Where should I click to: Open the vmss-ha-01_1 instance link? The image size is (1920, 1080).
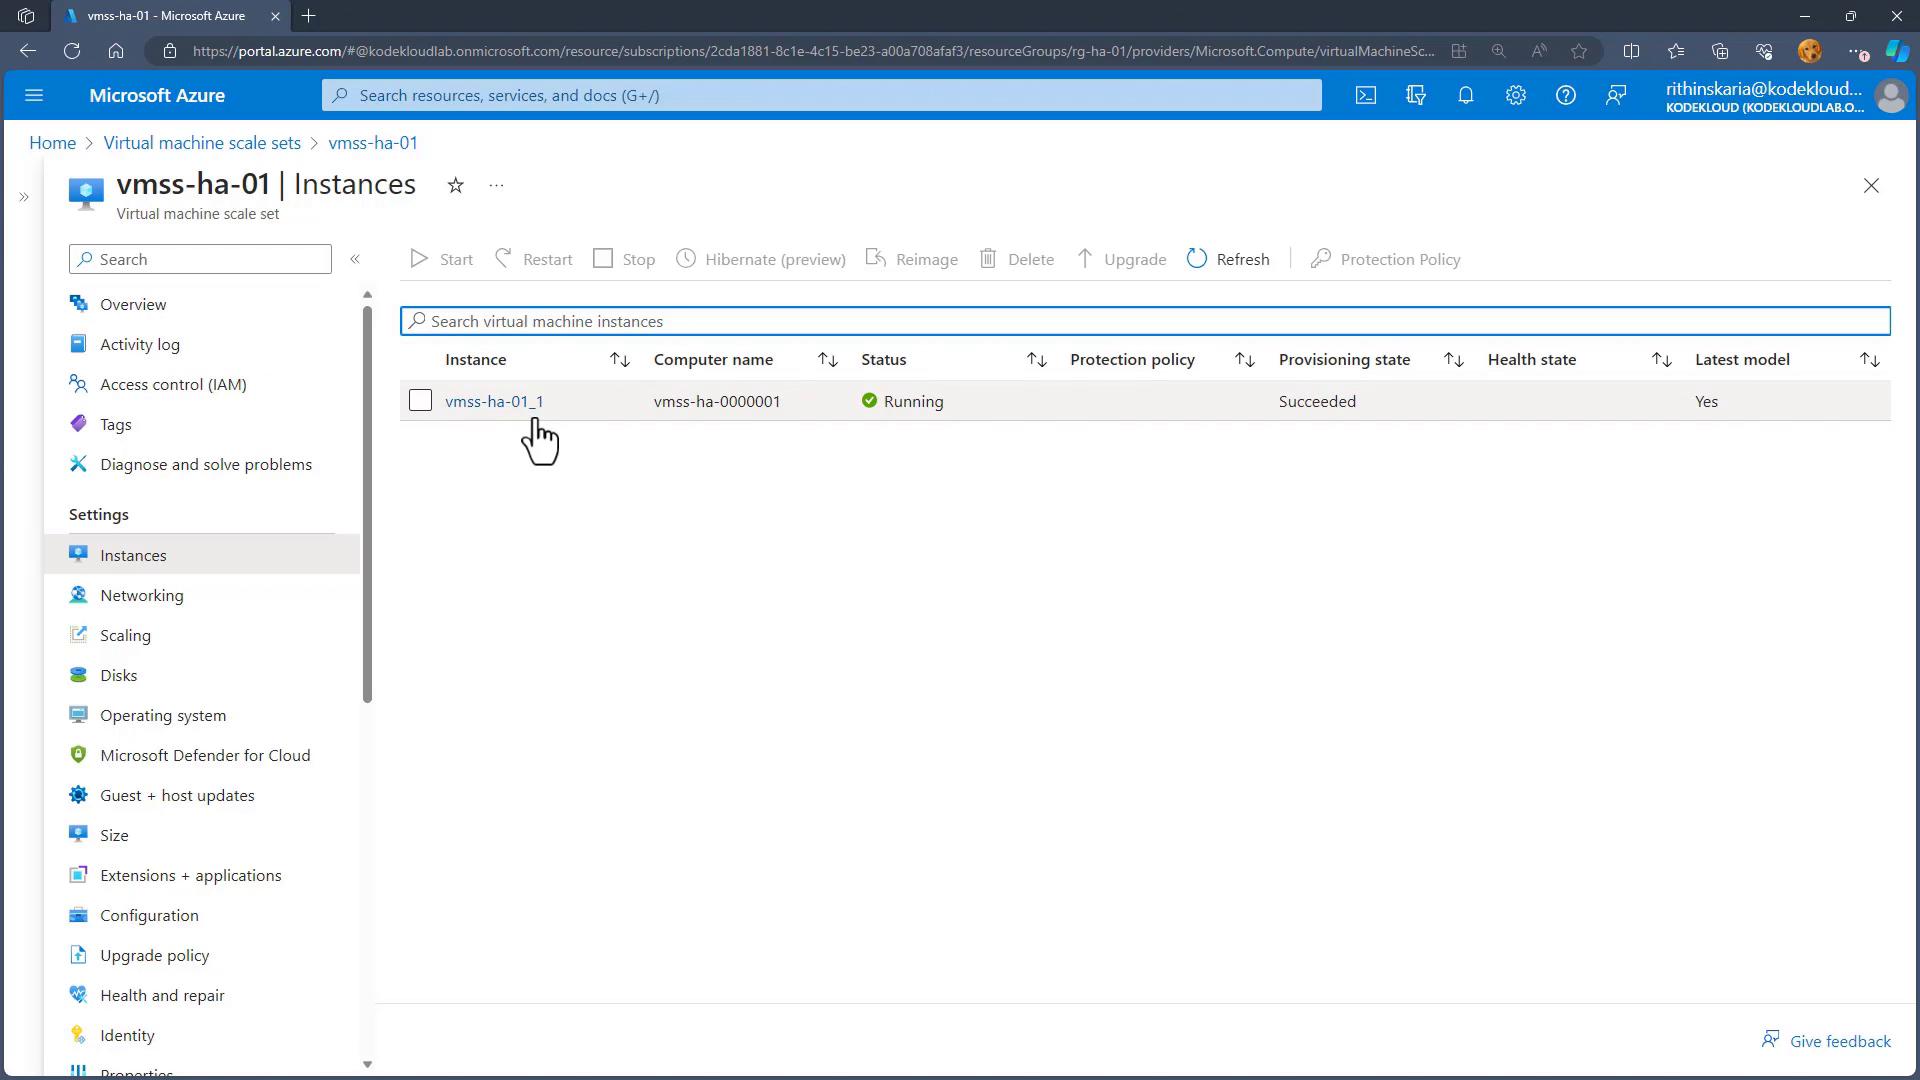click(x=494, y=401)
